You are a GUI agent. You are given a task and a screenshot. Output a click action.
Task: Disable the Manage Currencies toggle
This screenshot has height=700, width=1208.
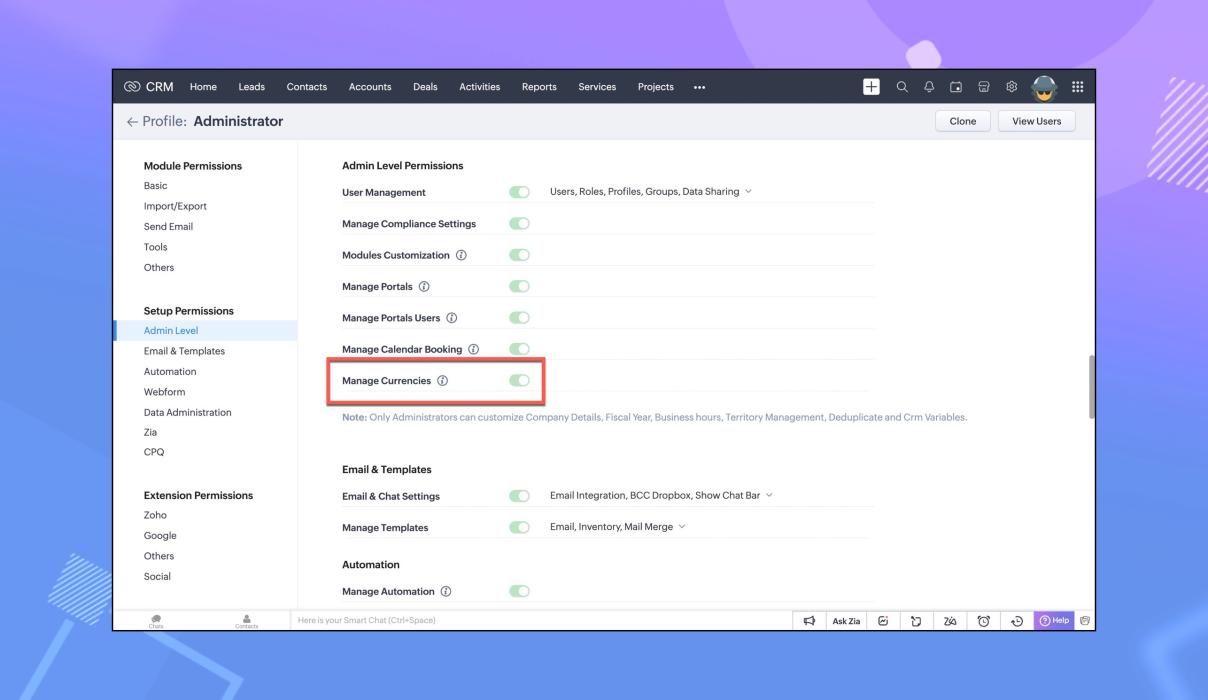[x=519, y=381]
